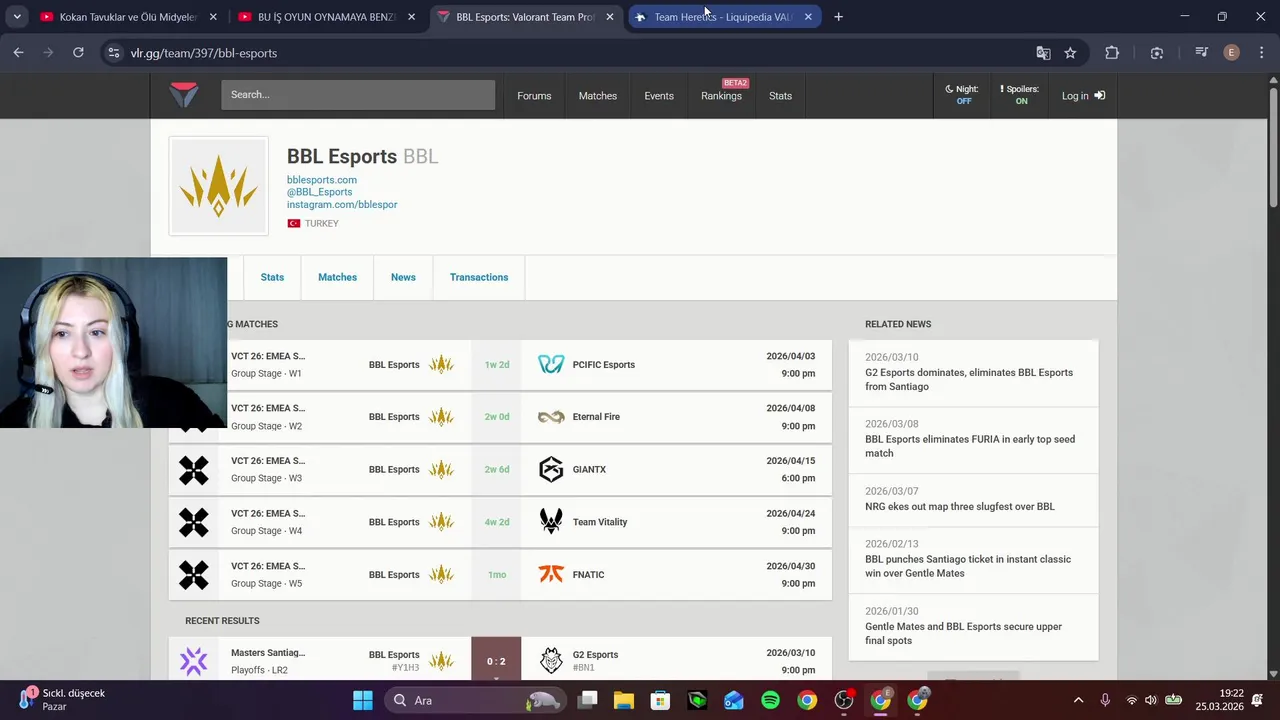This screenshot has height=720, width=1280.
Task: Open news: NRG ekes out map three slugfest
Action: [973, 500]
